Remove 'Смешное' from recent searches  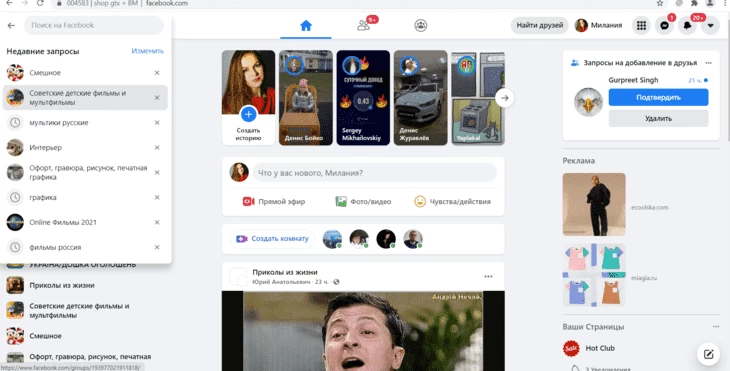[x=157, y=73]
